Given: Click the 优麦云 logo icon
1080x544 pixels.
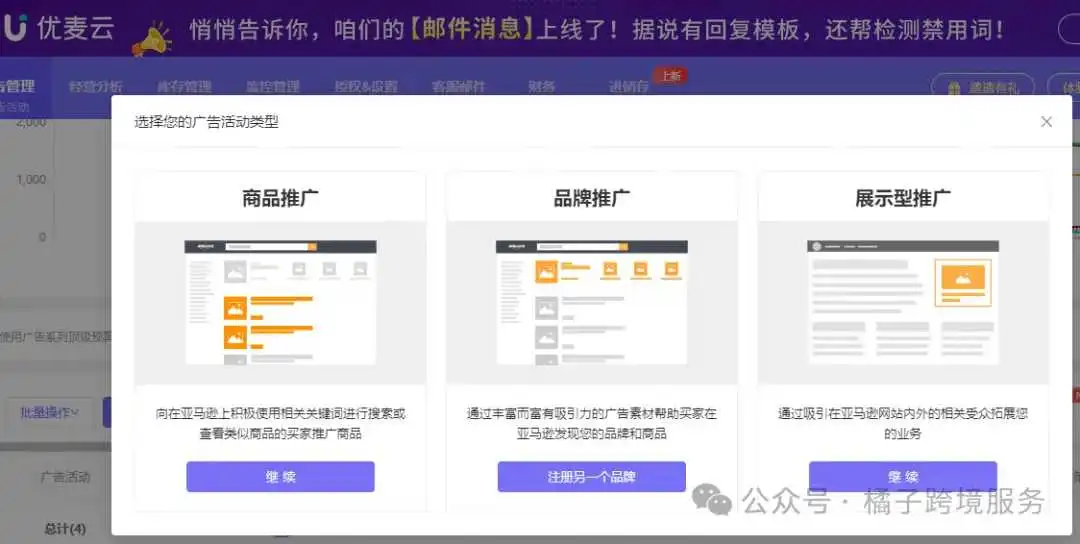Looking at the screenshot, I should (13, 28).
